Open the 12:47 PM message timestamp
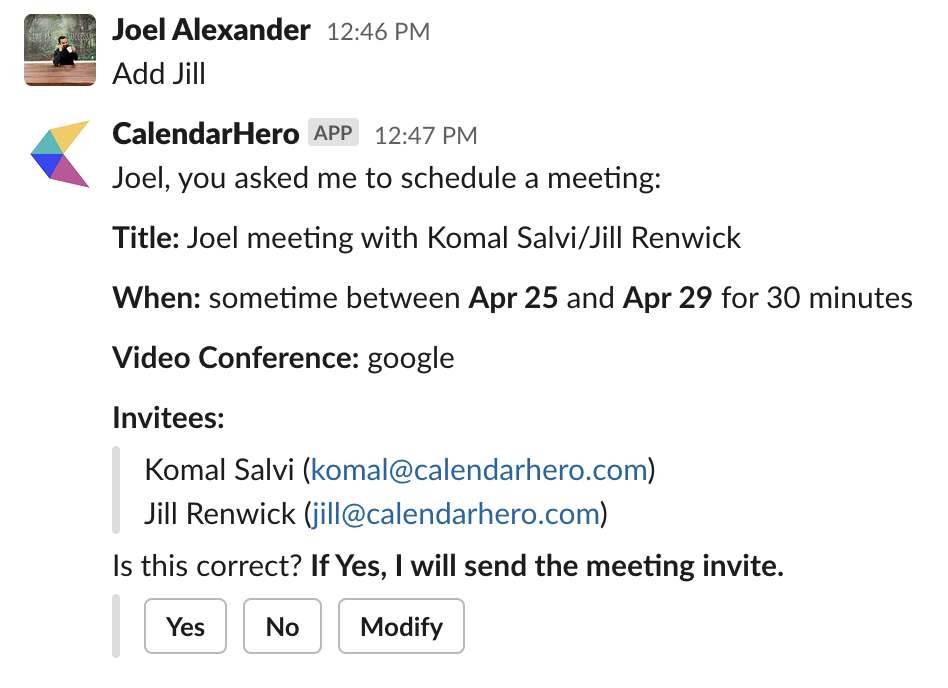Image resolution: width=948 pixels, height=688 pixels. [x=425, y=135]
